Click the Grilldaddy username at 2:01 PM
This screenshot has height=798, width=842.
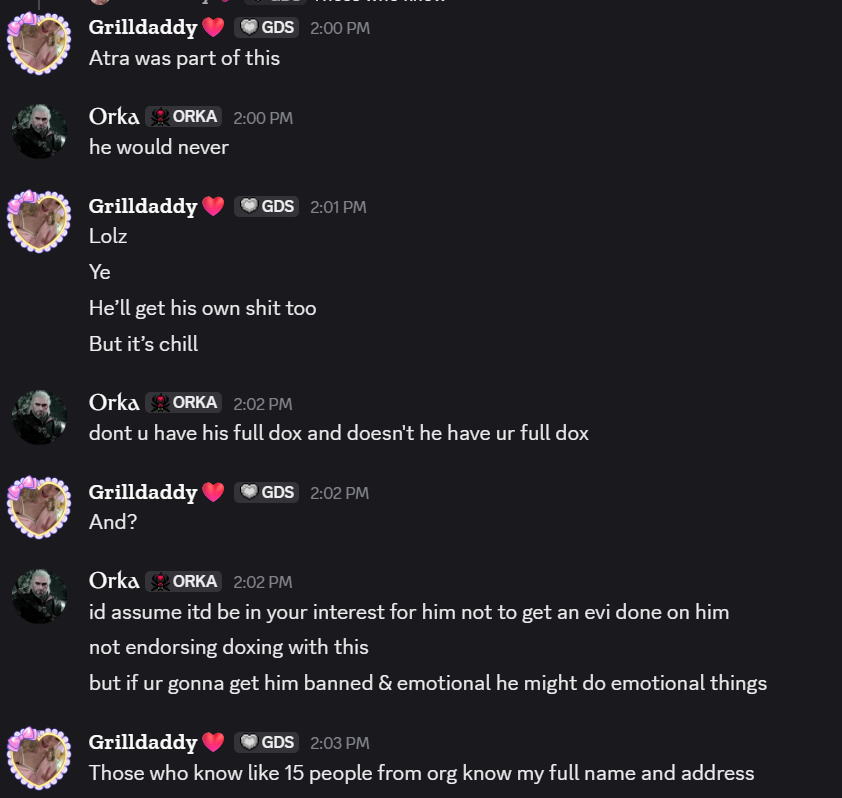coord(143,206)
